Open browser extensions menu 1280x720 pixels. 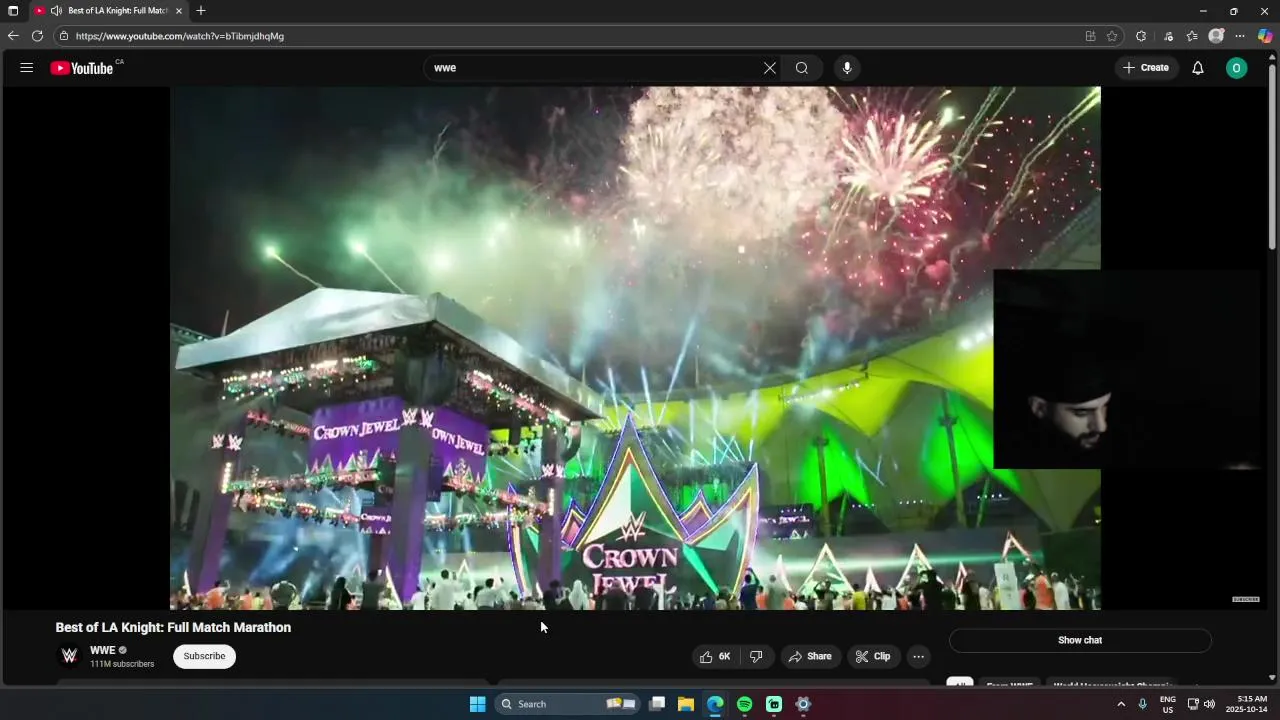click(1141, 36)
